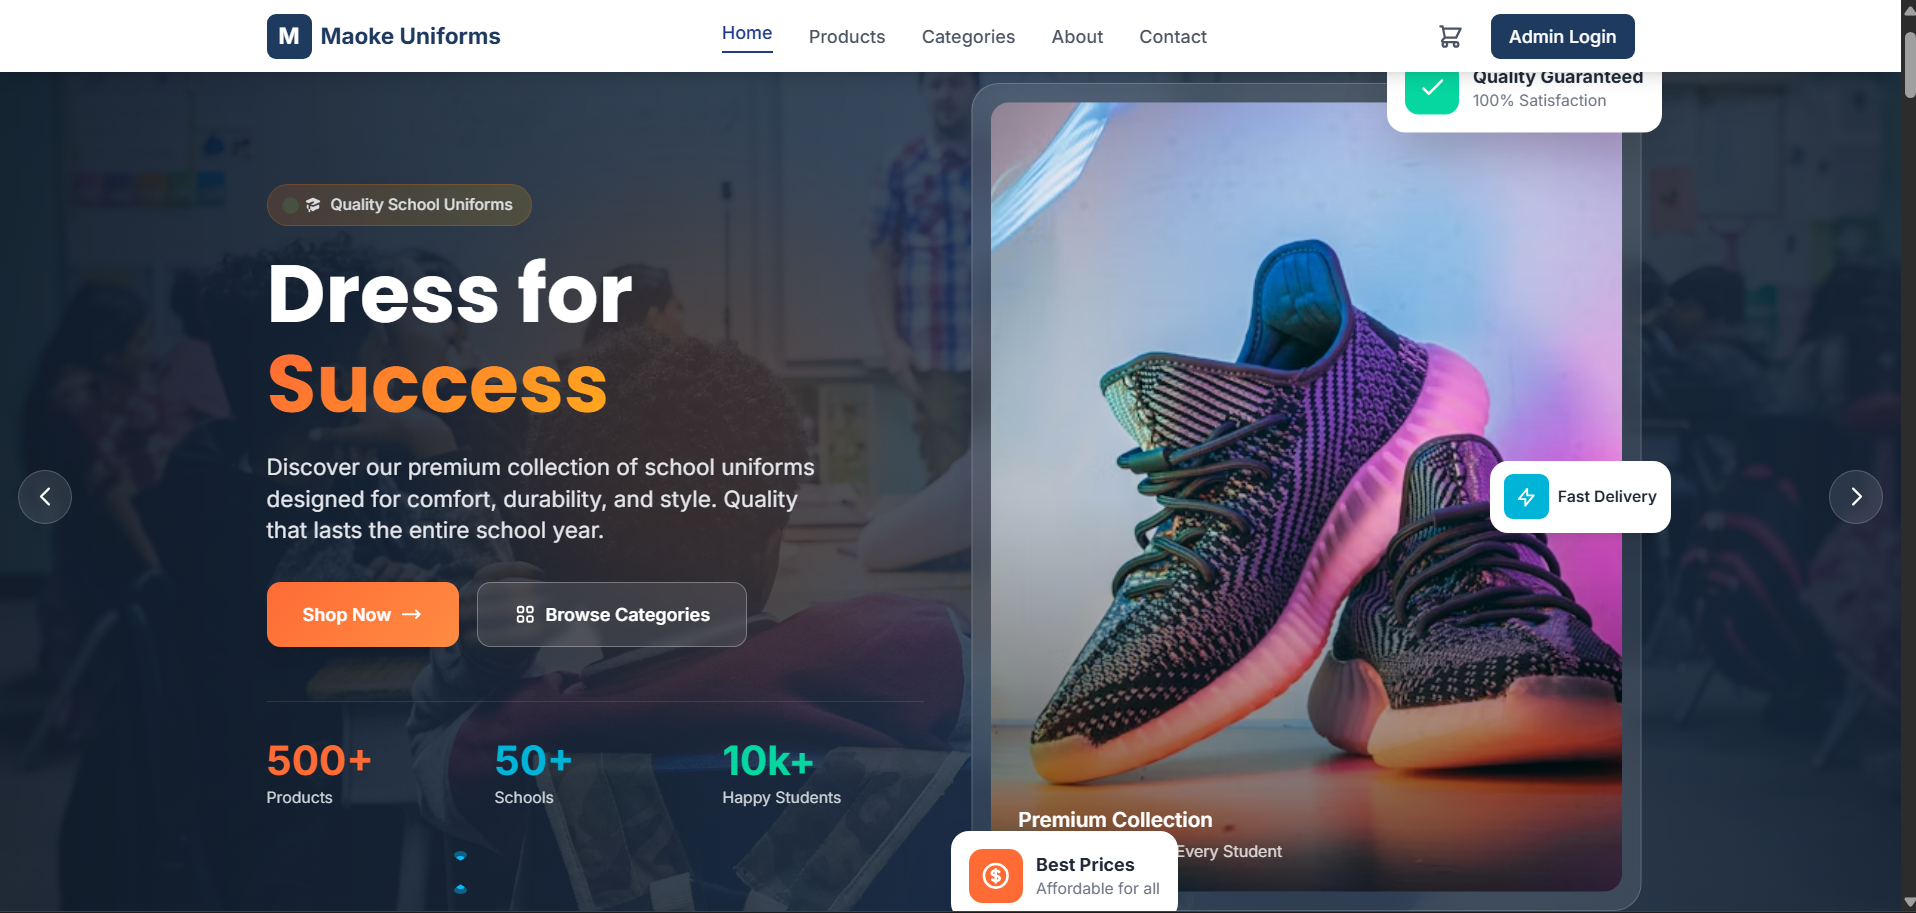1916x913 pixels.
Task: Open the Products menu item
Action: tap(847, 37)
